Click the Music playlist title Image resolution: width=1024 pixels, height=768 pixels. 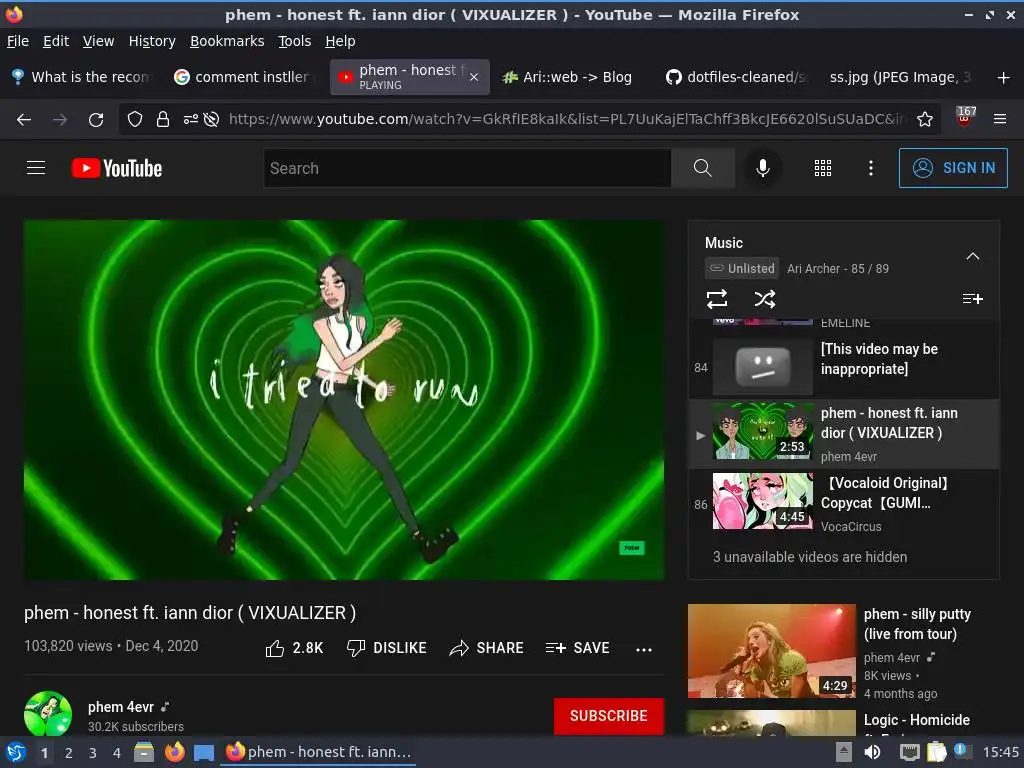[x=724, y=243]
